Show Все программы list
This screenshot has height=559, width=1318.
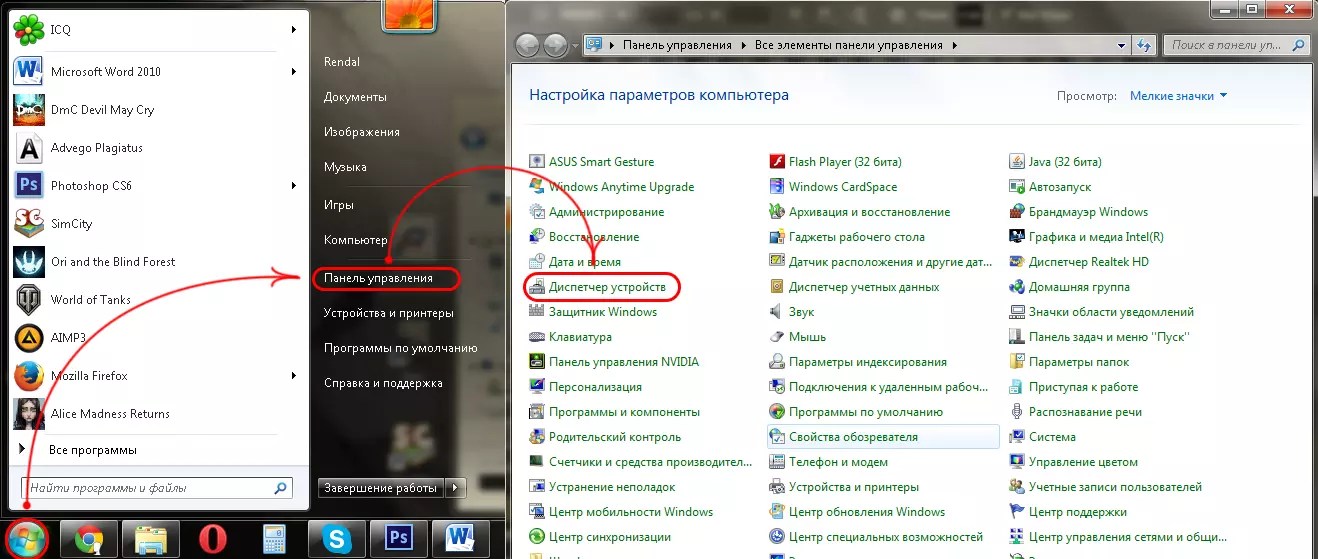click(92, 450)
